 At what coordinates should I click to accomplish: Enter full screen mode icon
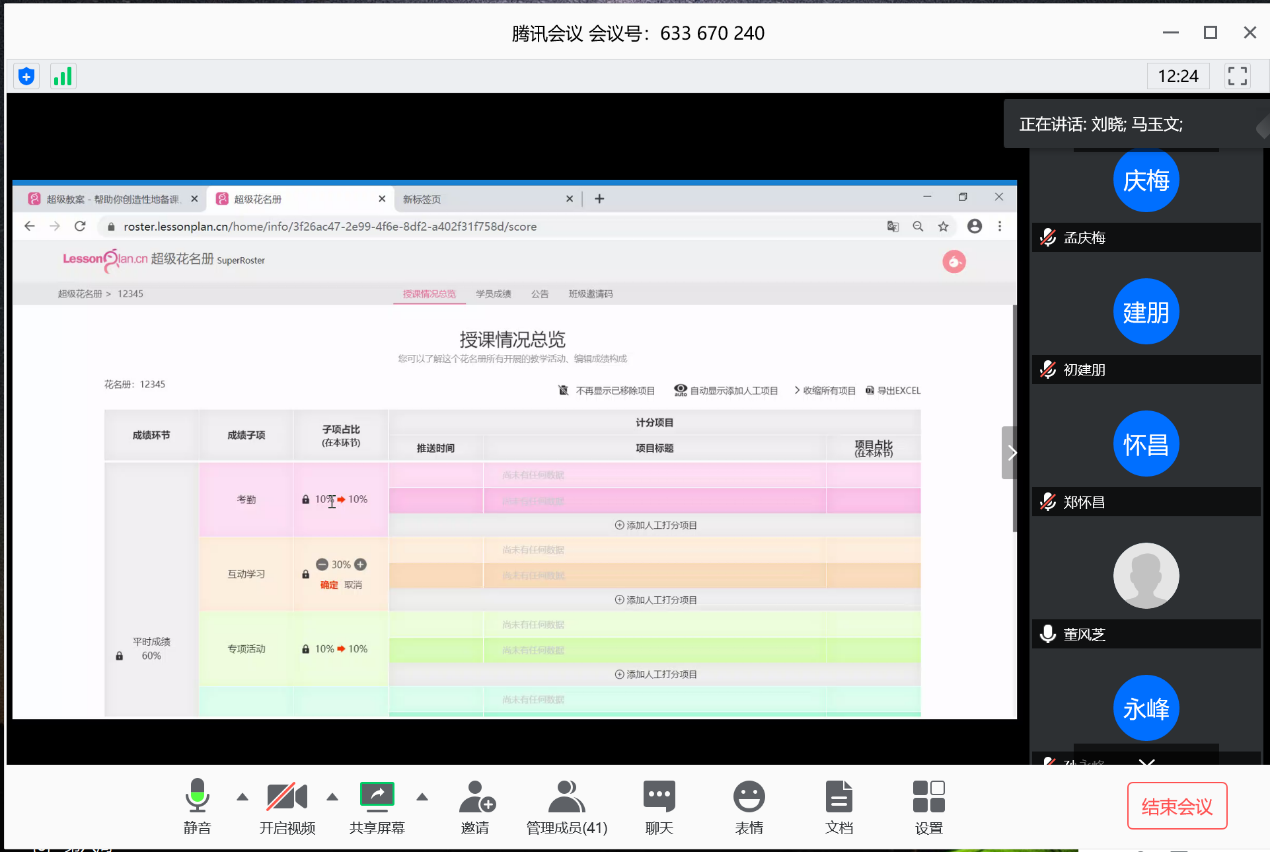tap(1237, 76)
